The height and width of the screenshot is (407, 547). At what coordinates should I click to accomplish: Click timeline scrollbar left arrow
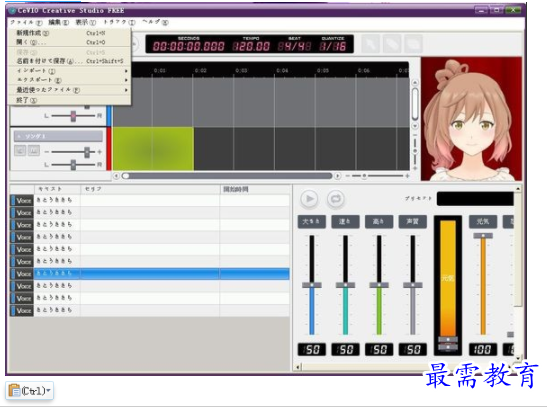pyautogui.click(x=116, y=176)
